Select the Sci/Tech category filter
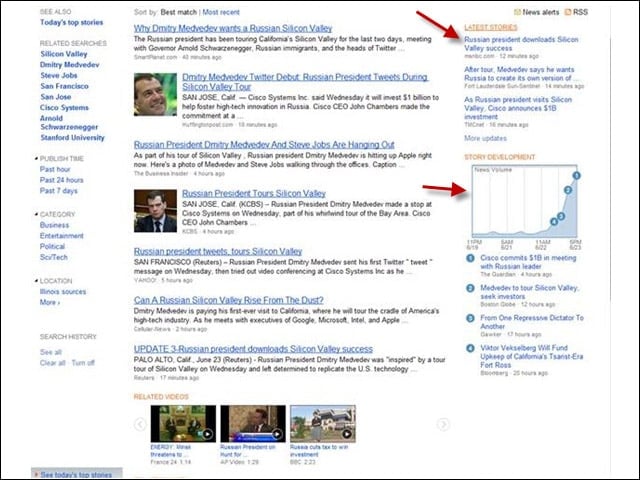640x480 pixels. (53, 258)
